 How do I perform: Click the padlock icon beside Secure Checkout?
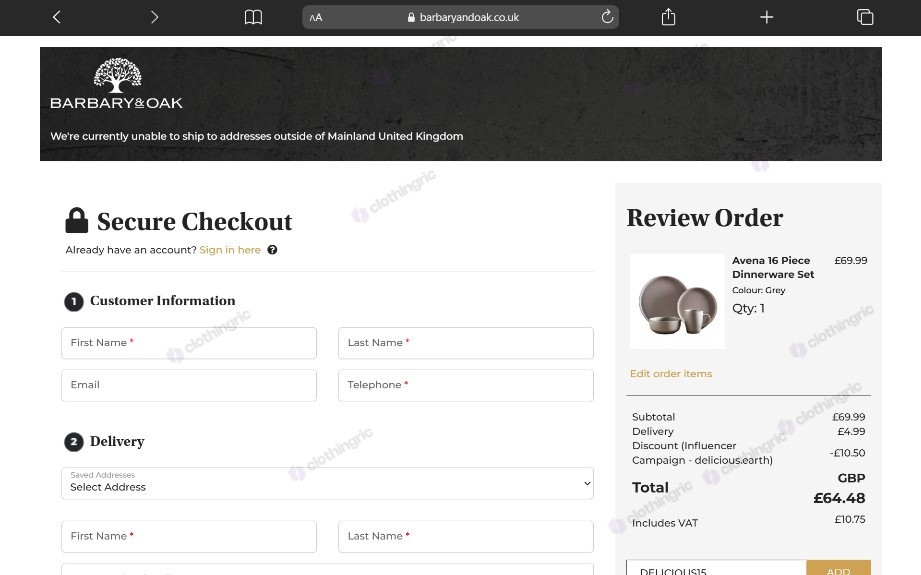tap(76, 221)
